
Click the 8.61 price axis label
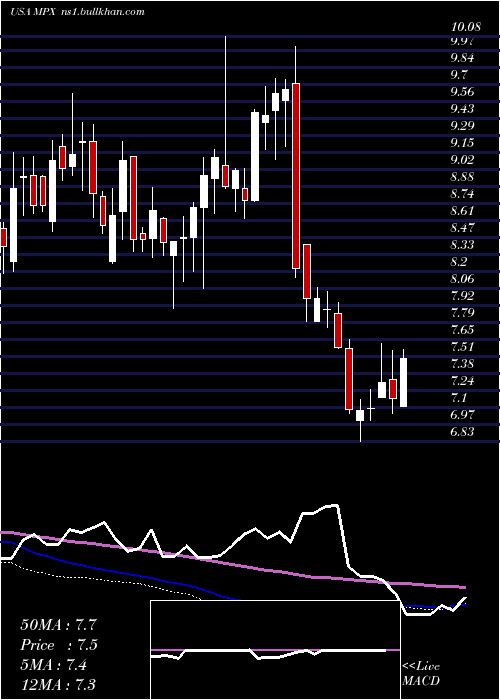[464, 211]
